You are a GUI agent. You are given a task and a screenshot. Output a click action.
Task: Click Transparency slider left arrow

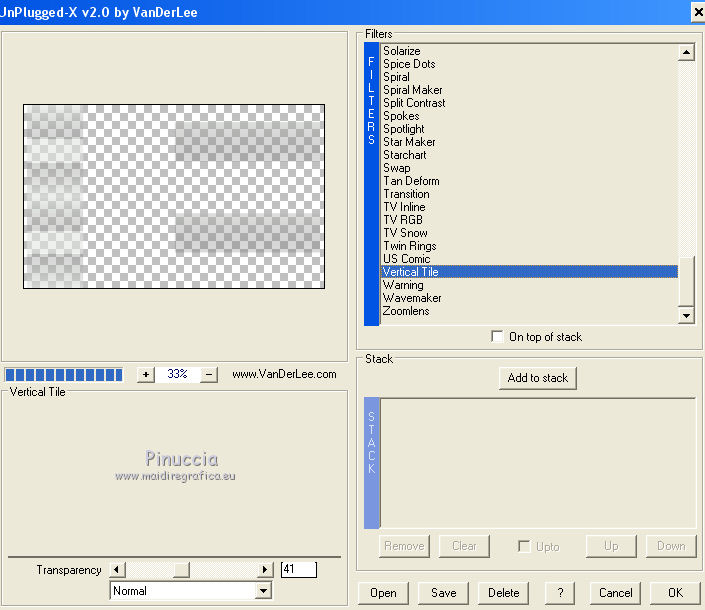click(117, 570)
